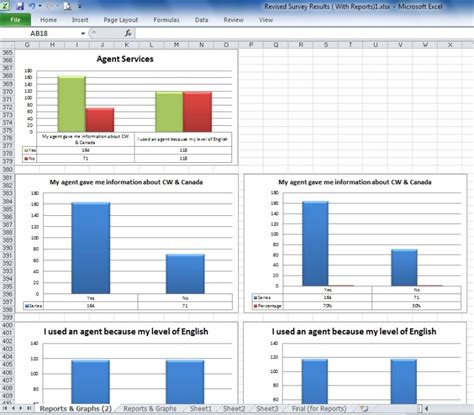Jump to last sheet tab with navigation arrow
Viewport: 474px width, 415px height.
(x=29, y=408)
